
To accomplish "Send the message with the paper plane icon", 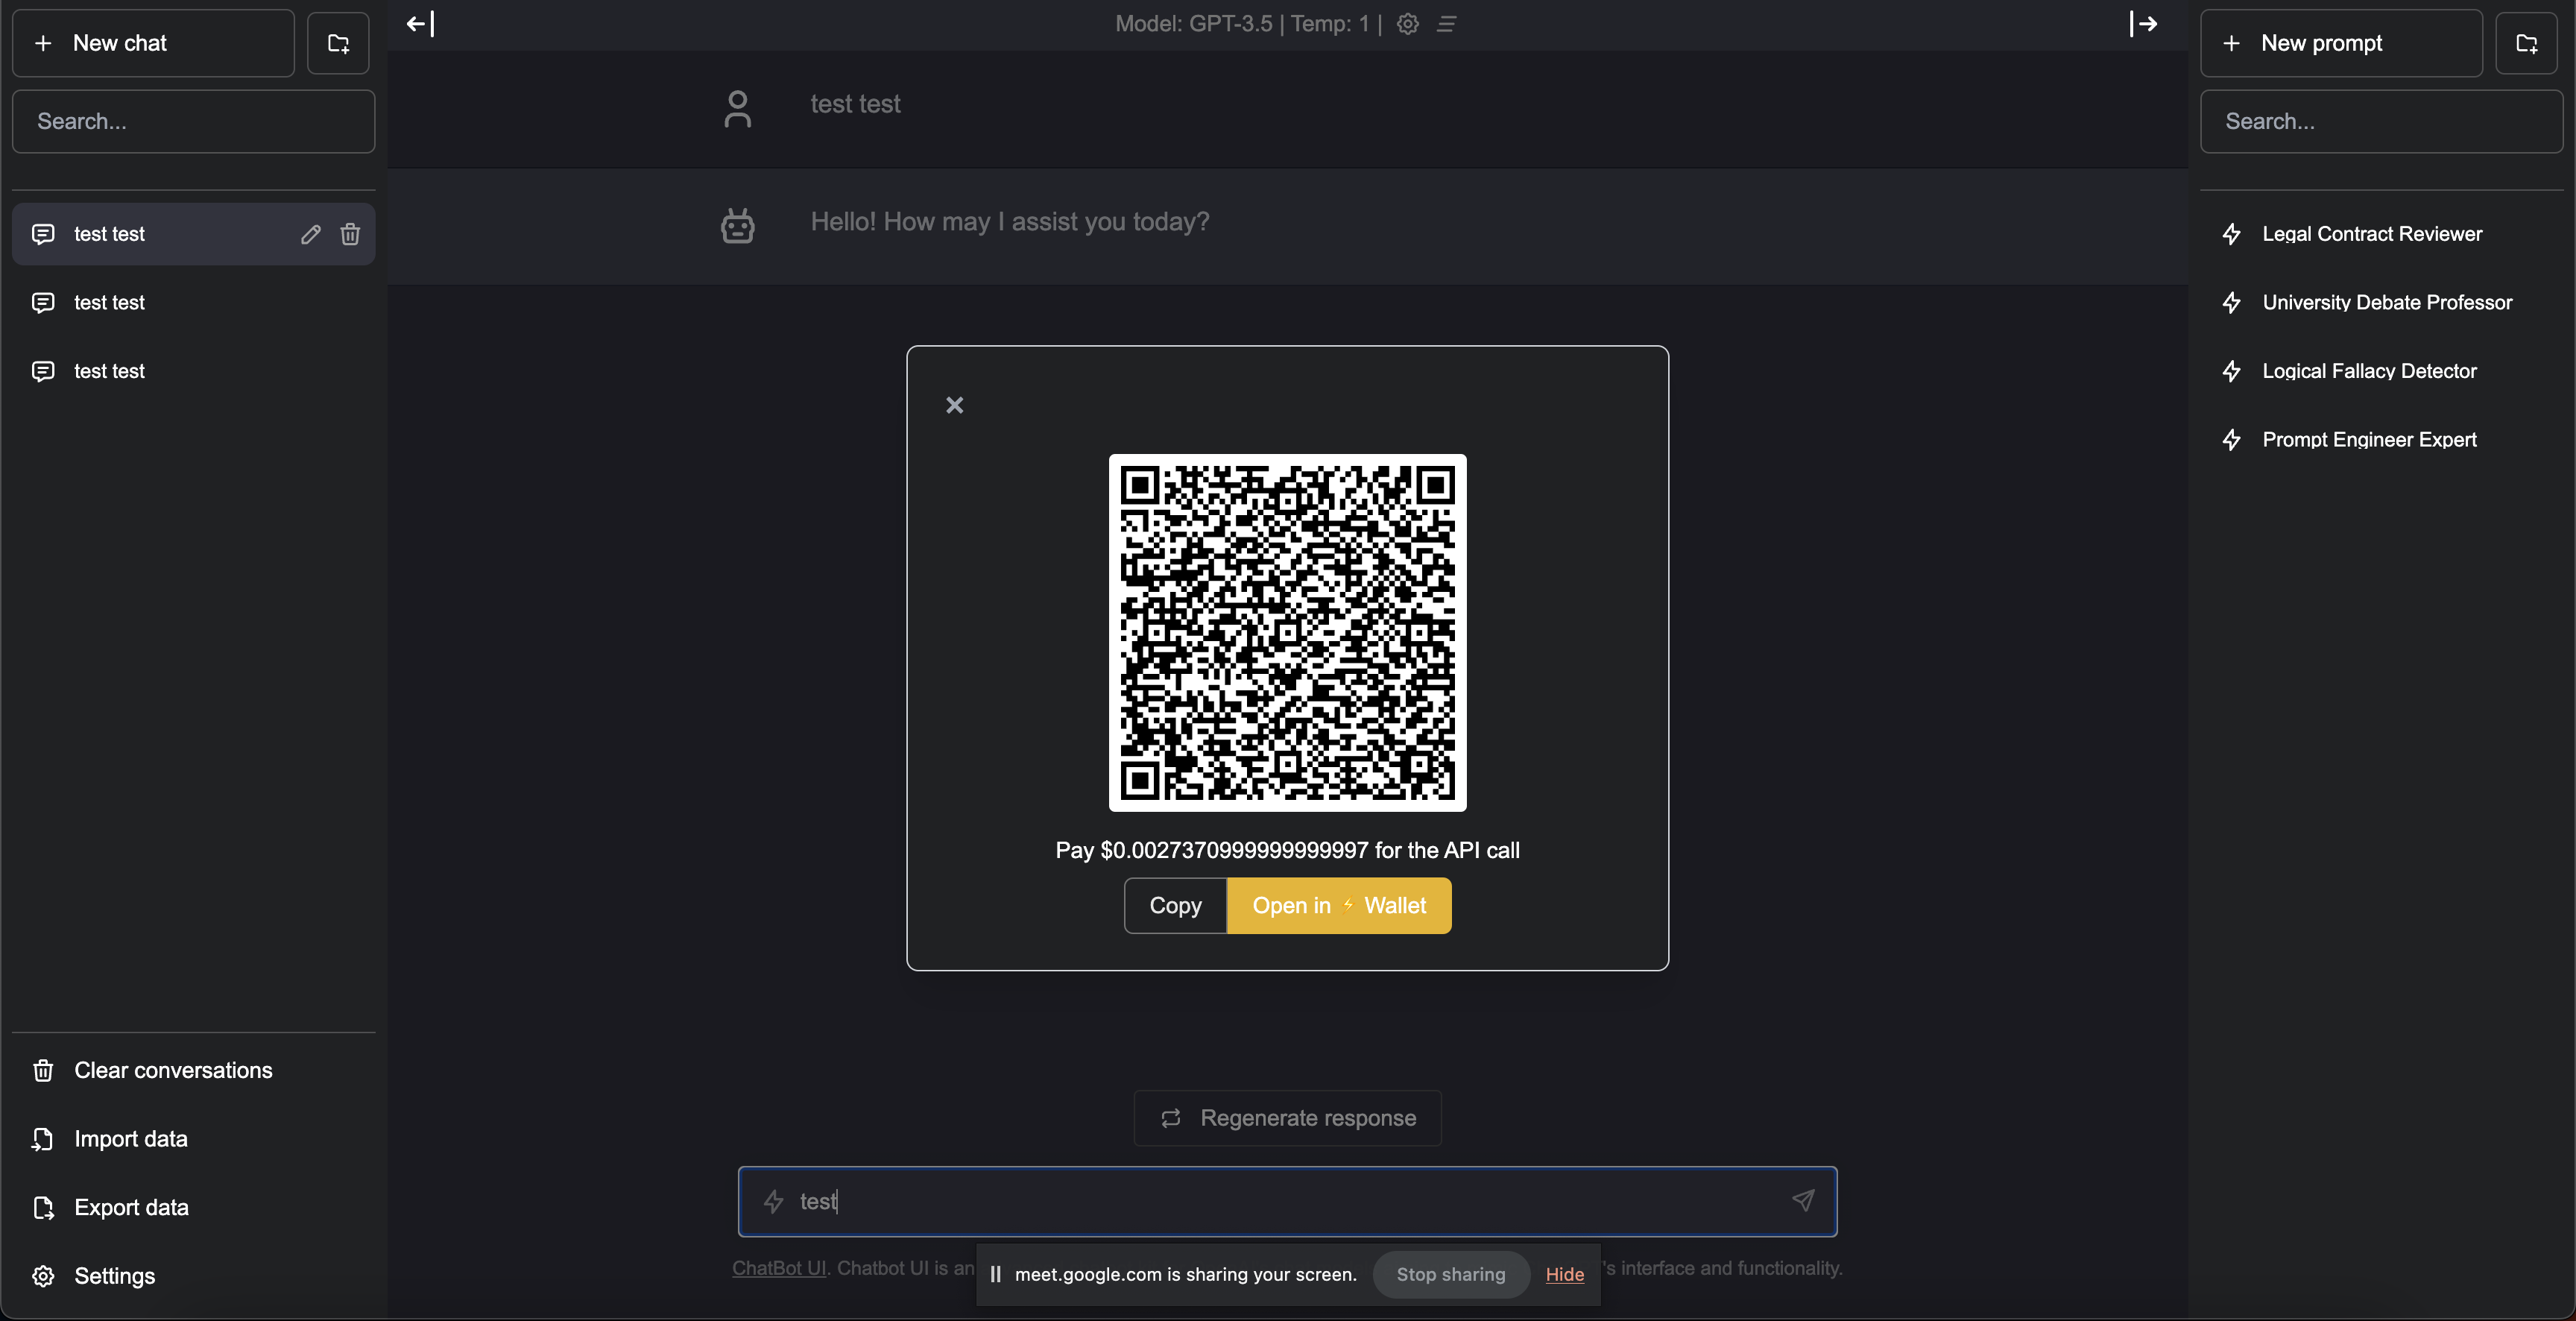I will point(1803,1201).
